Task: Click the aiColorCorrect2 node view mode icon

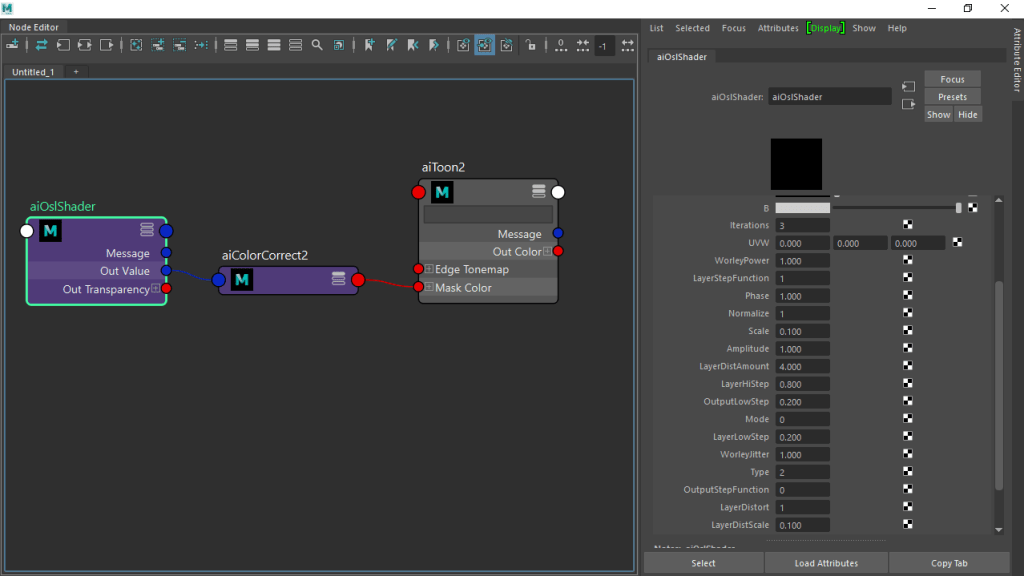Action: point(339,280)
